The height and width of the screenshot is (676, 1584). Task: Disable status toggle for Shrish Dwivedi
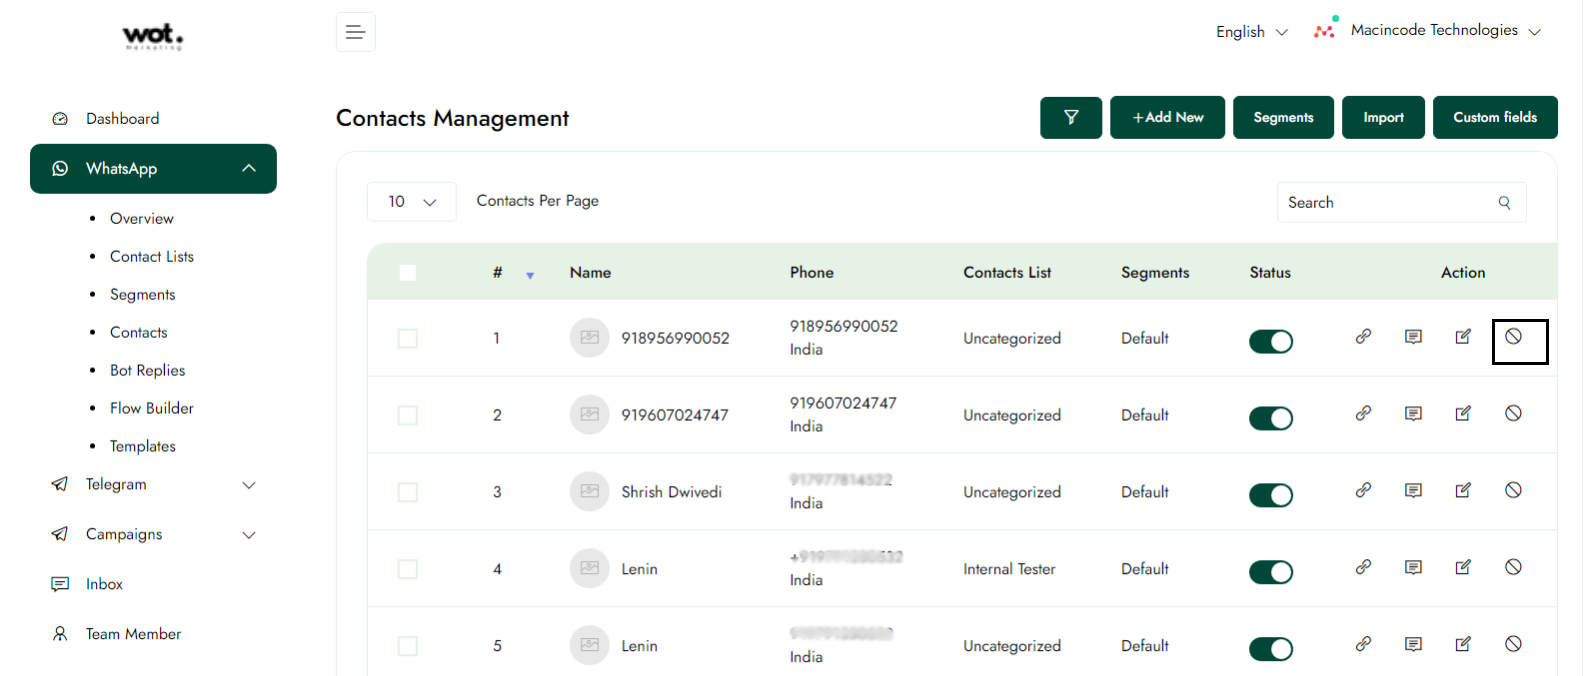pos(1270,495)
